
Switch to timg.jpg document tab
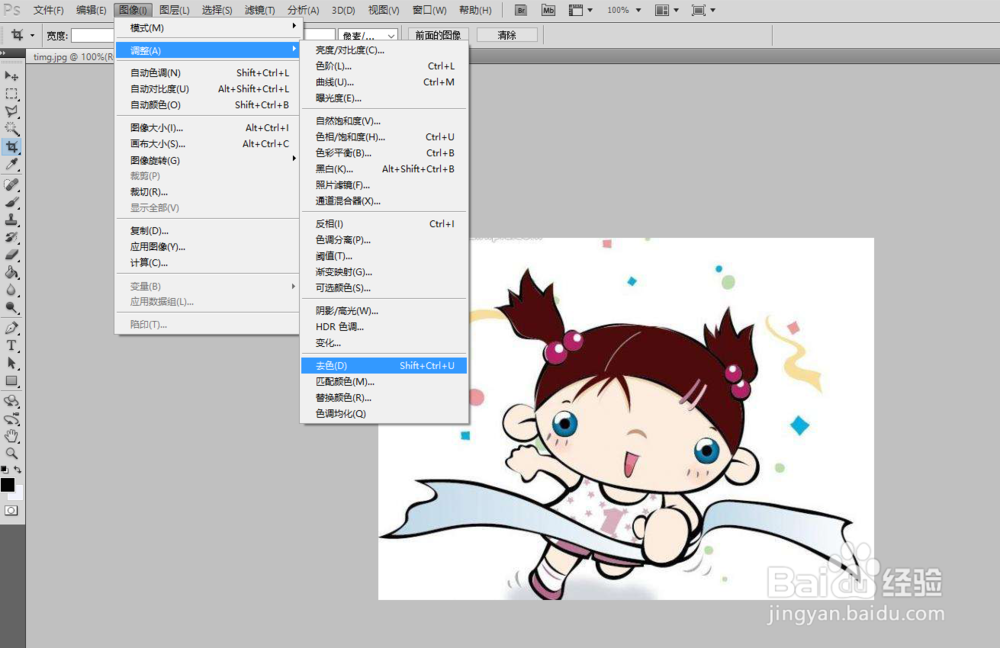(x=71, y=57)
